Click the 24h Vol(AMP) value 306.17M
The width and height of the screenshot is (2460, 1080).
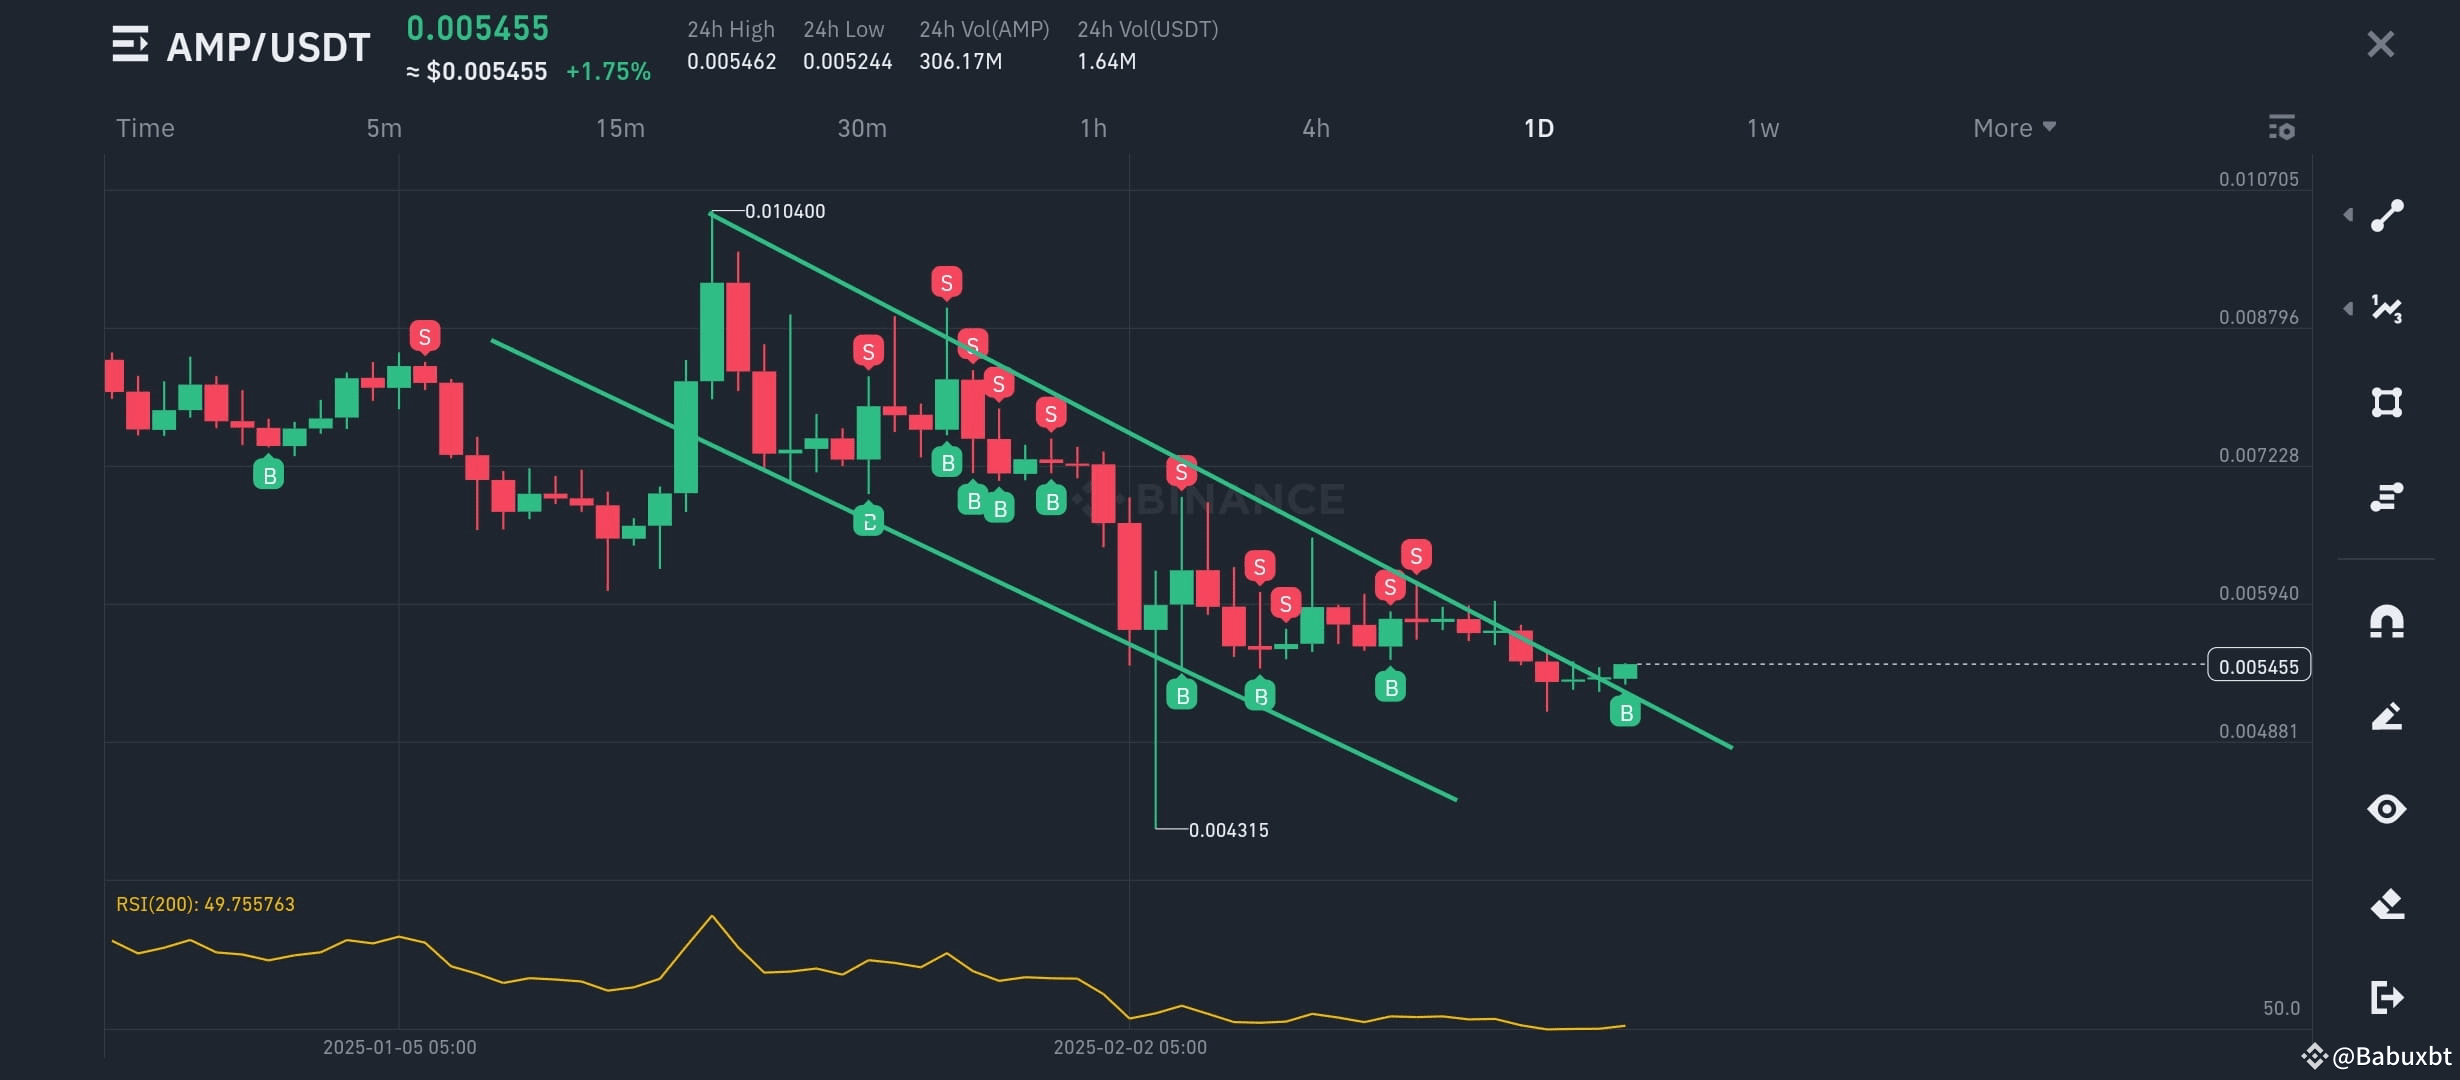coord(960,61)
